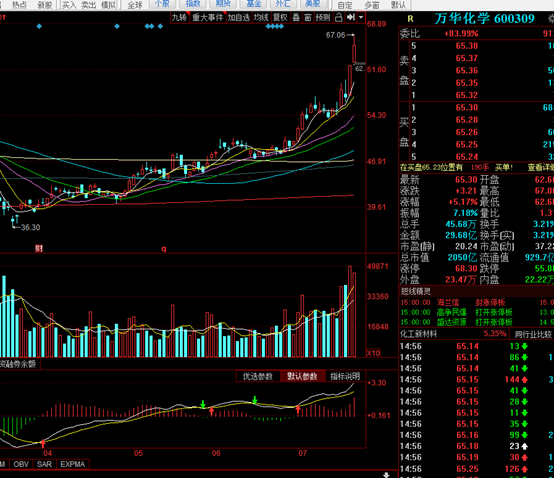Switch to the EXPMA indicator tab
Image resolution: width=554 pixels, height=478 pixels.
pyautogui.click(x=73, y=464)
